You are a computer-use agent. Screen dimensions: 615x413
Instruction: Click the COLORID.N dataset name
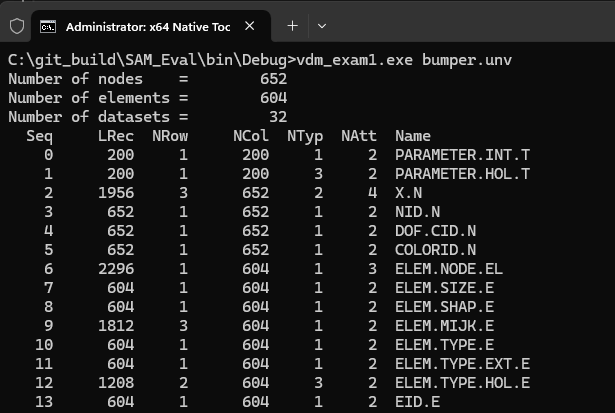[436, 249]
